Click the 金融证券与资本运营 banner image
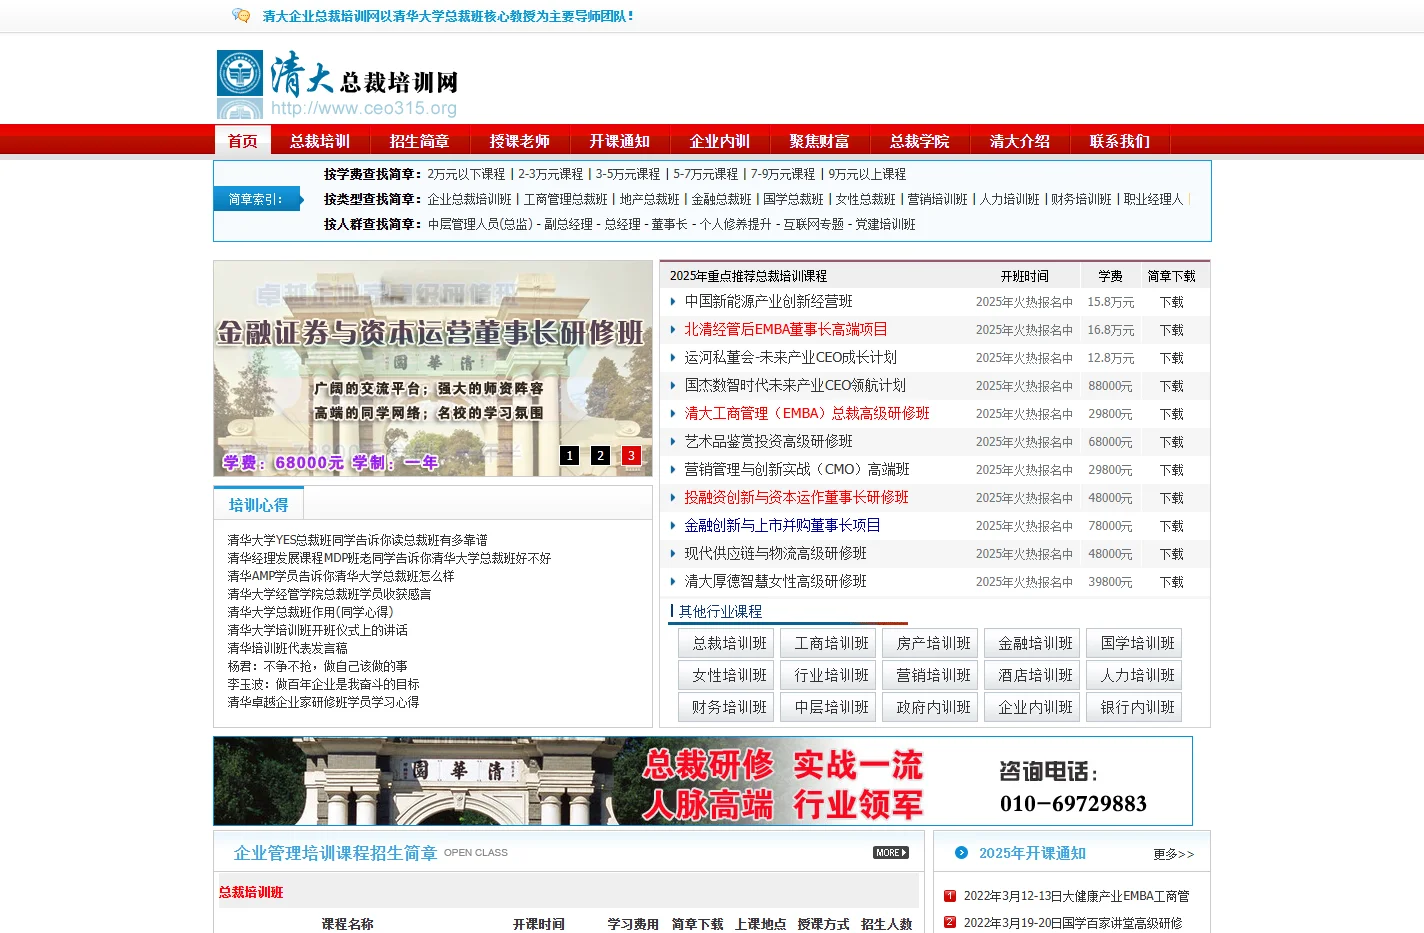This screenshot has height=933, width=1424. tap(433, 368)
